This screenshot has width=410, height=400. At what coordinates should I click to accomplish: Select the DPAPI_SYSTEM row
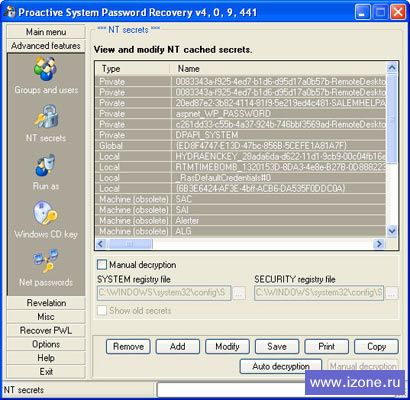coord(241,135)
